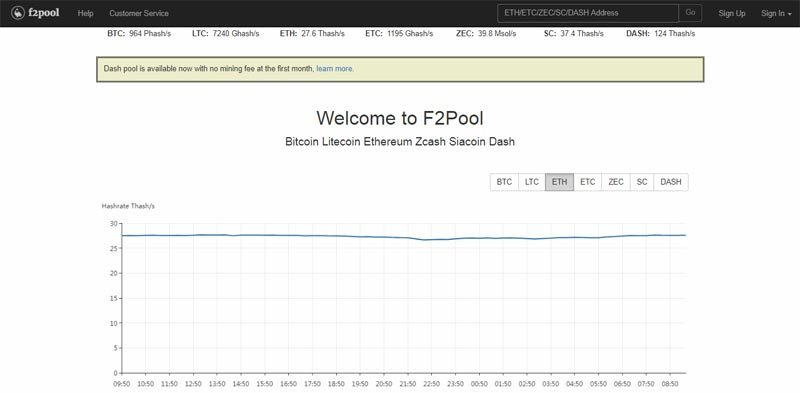
Task: Click the LTC 7240 Ghash/s stat
Action: coord(226,34)
